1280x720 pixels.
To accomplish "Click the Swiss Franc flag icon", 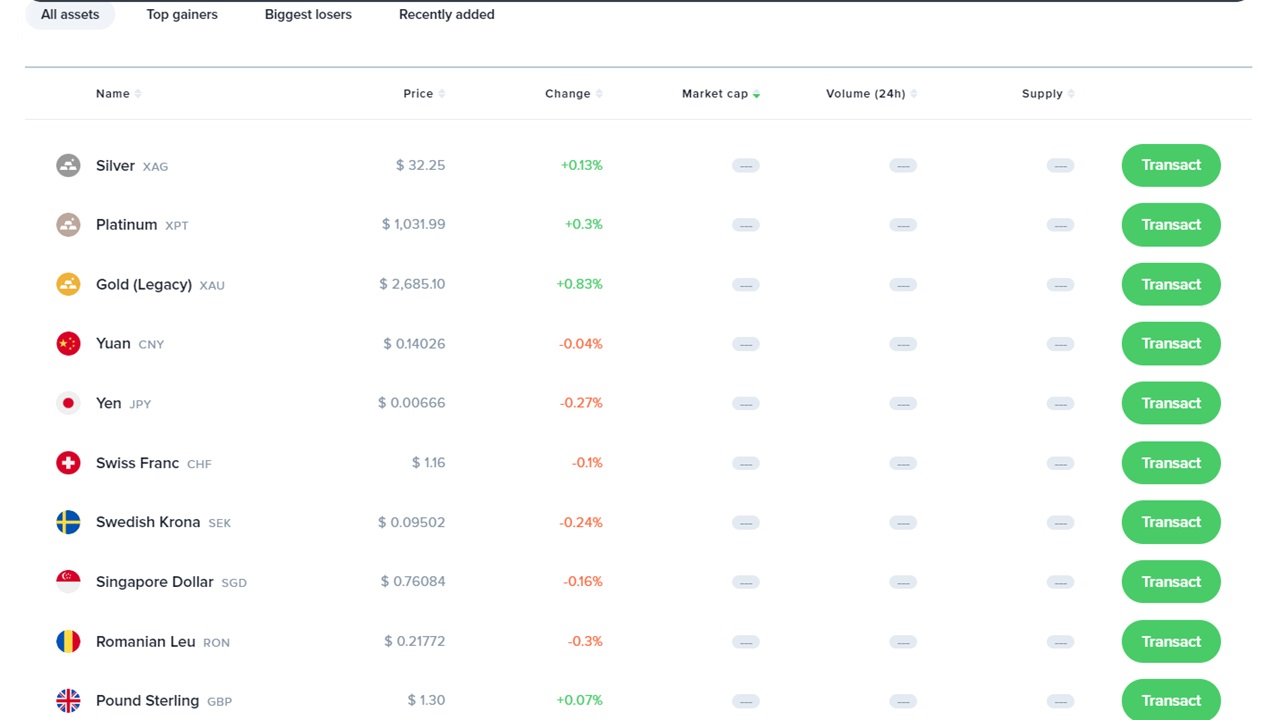I will [68, 463].
